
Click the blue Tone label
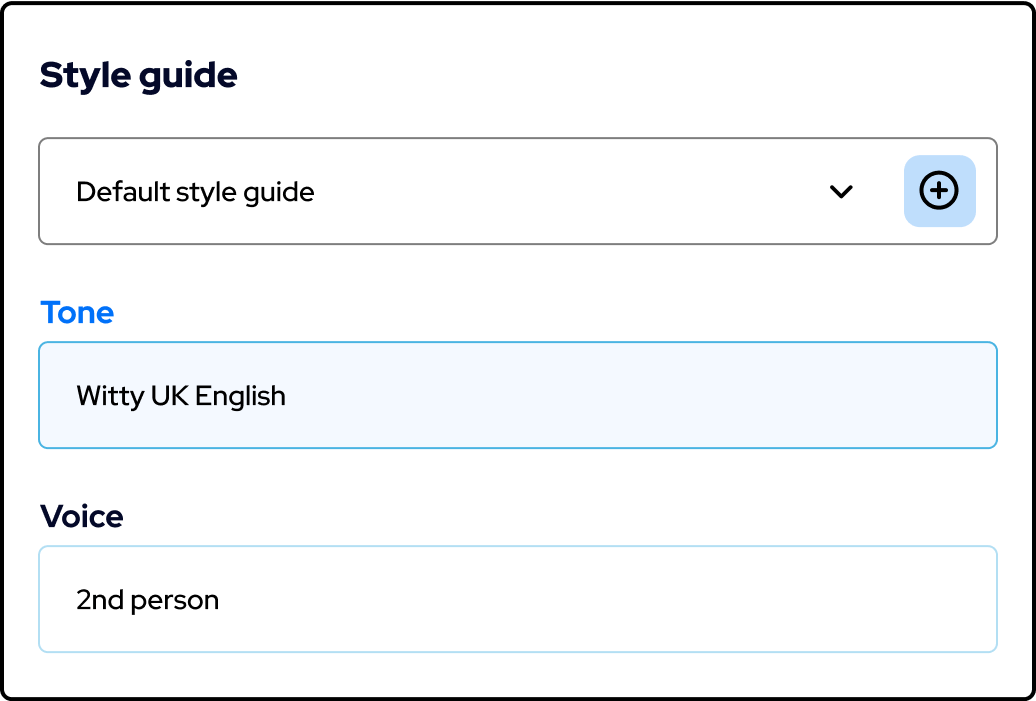point(77,312)
